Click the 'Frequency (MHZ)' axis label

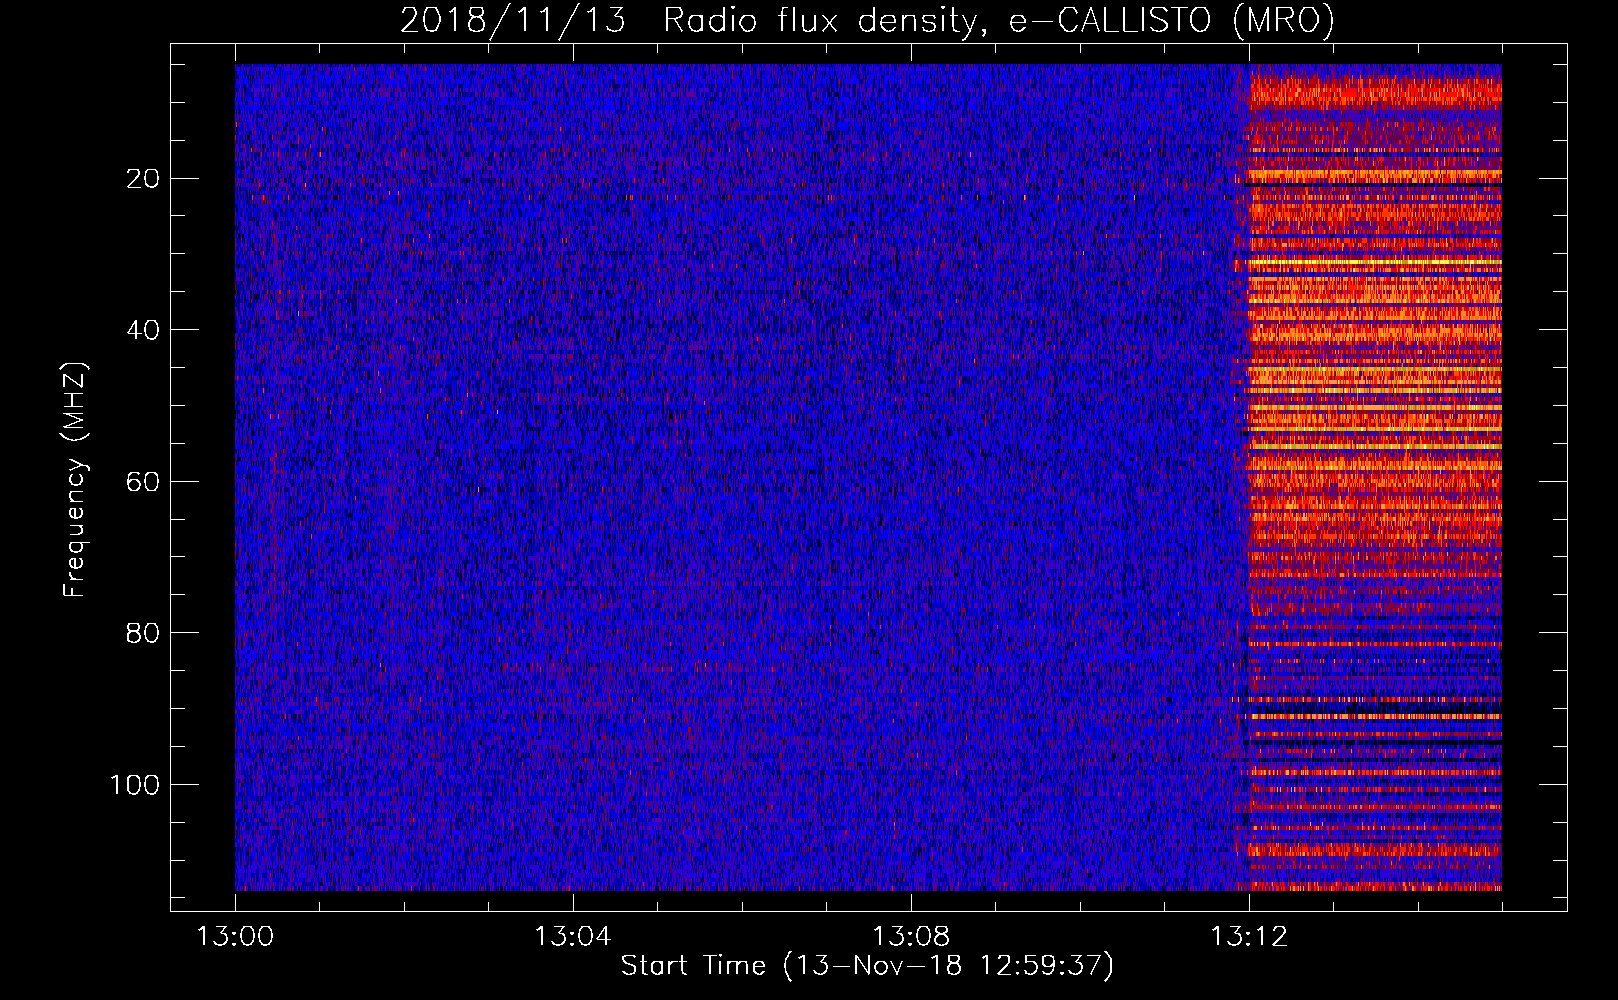[75, 479]
